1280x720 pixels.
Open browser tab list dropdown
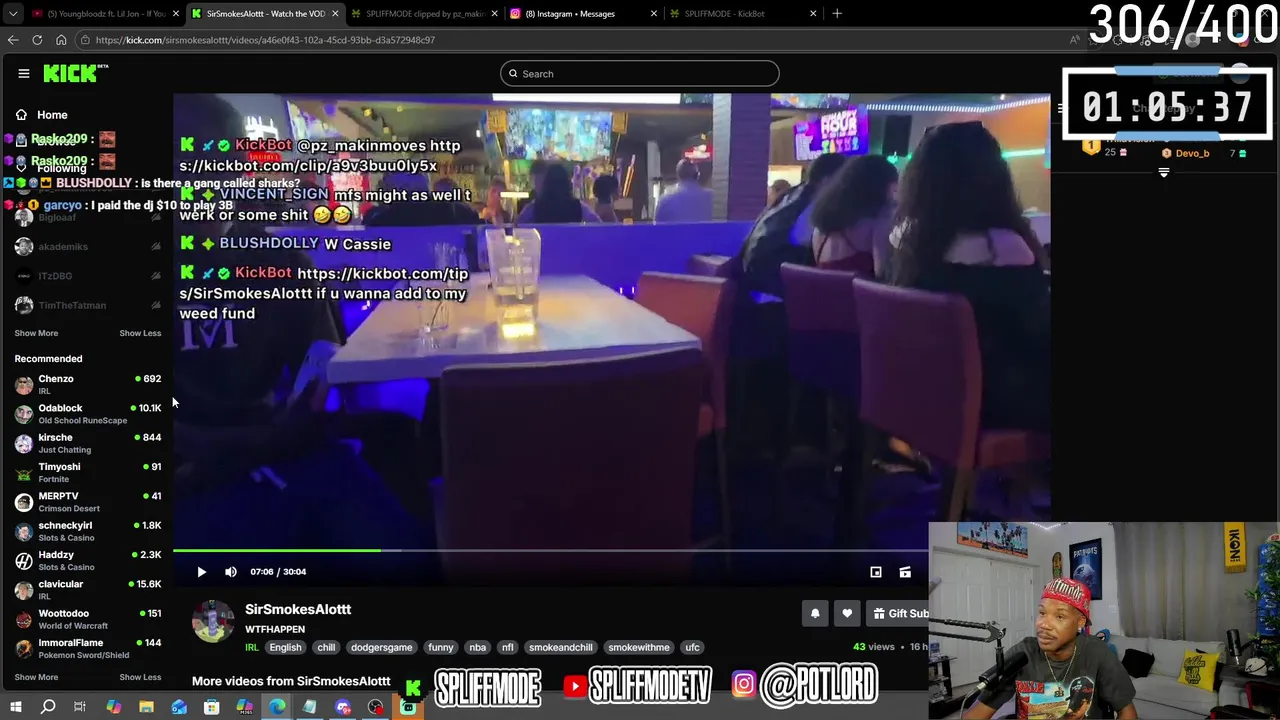coord(11,14)
